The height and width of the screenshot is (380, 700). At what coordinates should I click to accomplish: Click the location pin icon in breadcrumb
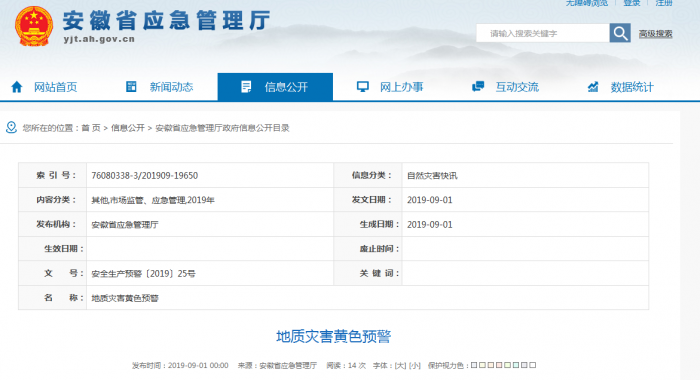click(11, 128)
